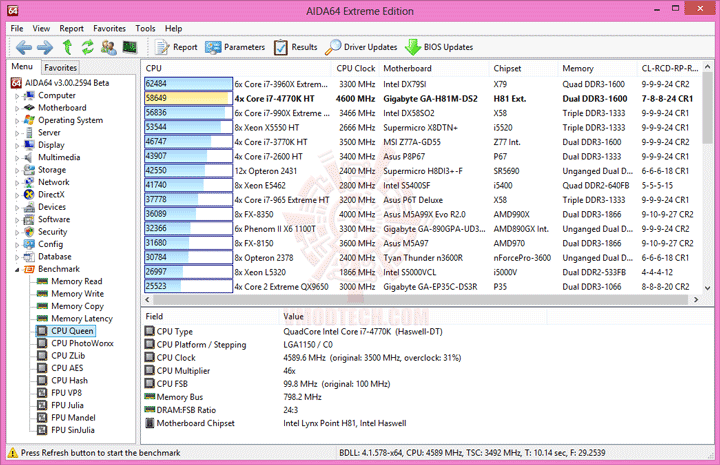This screenshot has height=465, width=720.
Task: Open benchmark Results
Action: (296, 47)
